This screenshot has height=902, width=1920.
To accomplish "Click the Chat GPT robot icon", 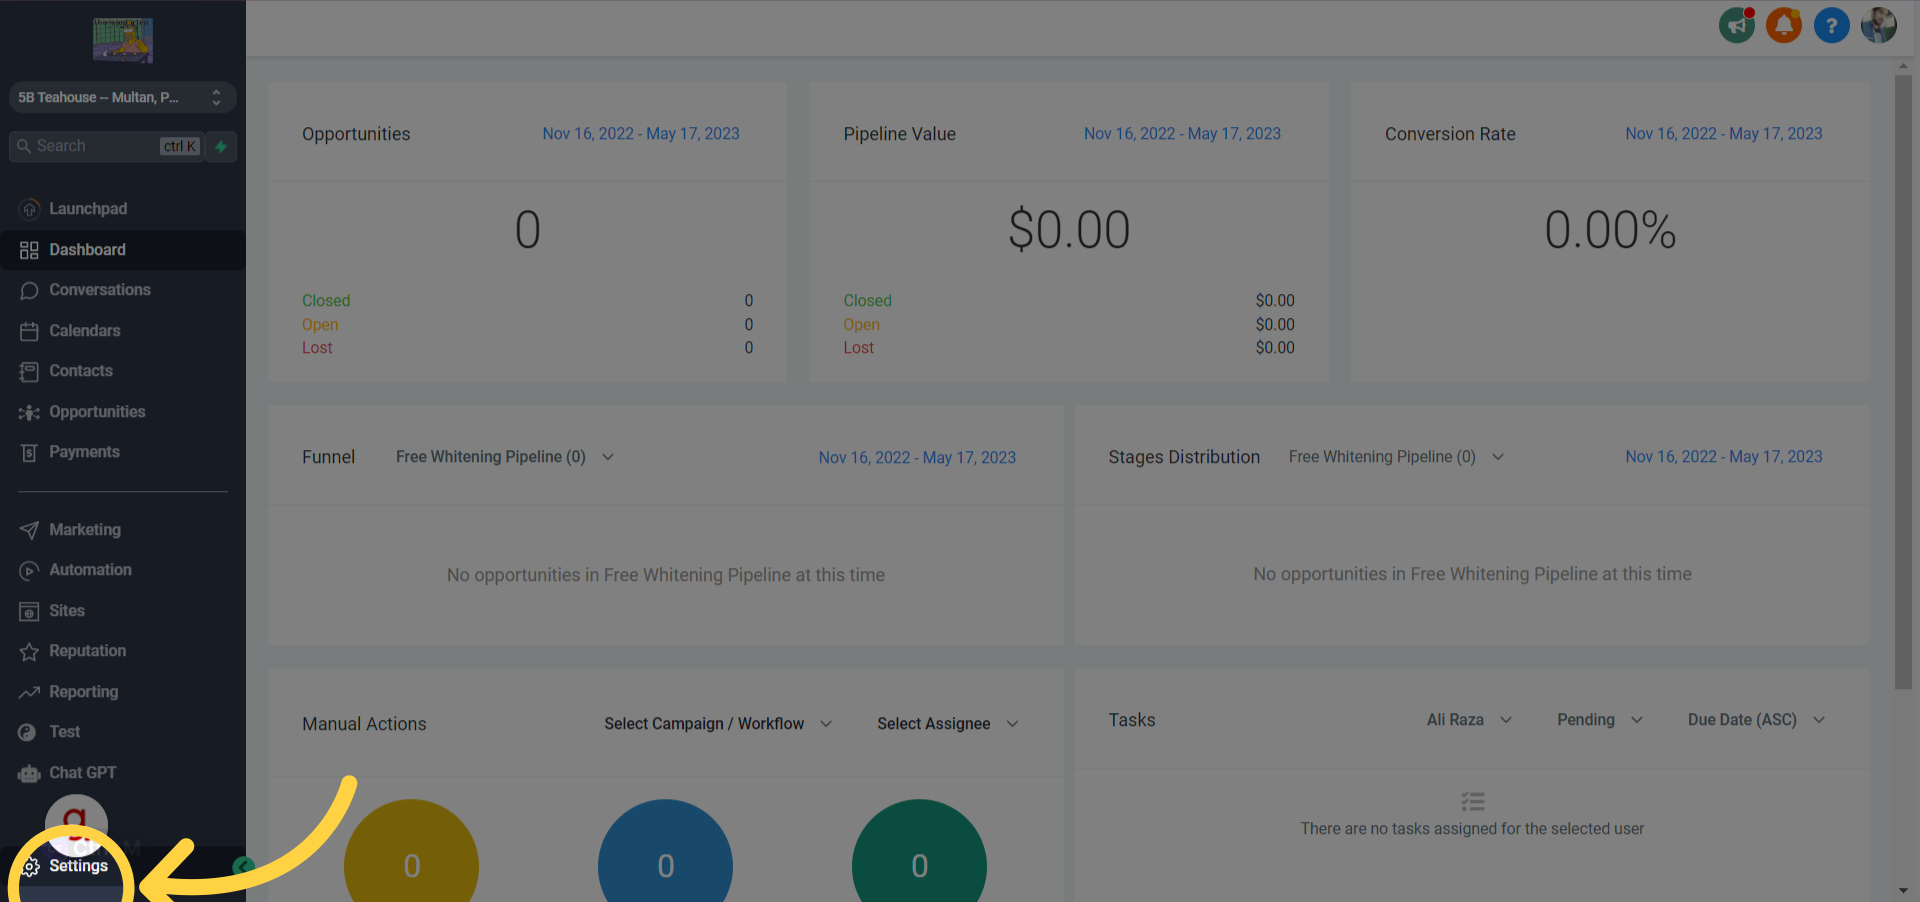I will click(29, 773).
